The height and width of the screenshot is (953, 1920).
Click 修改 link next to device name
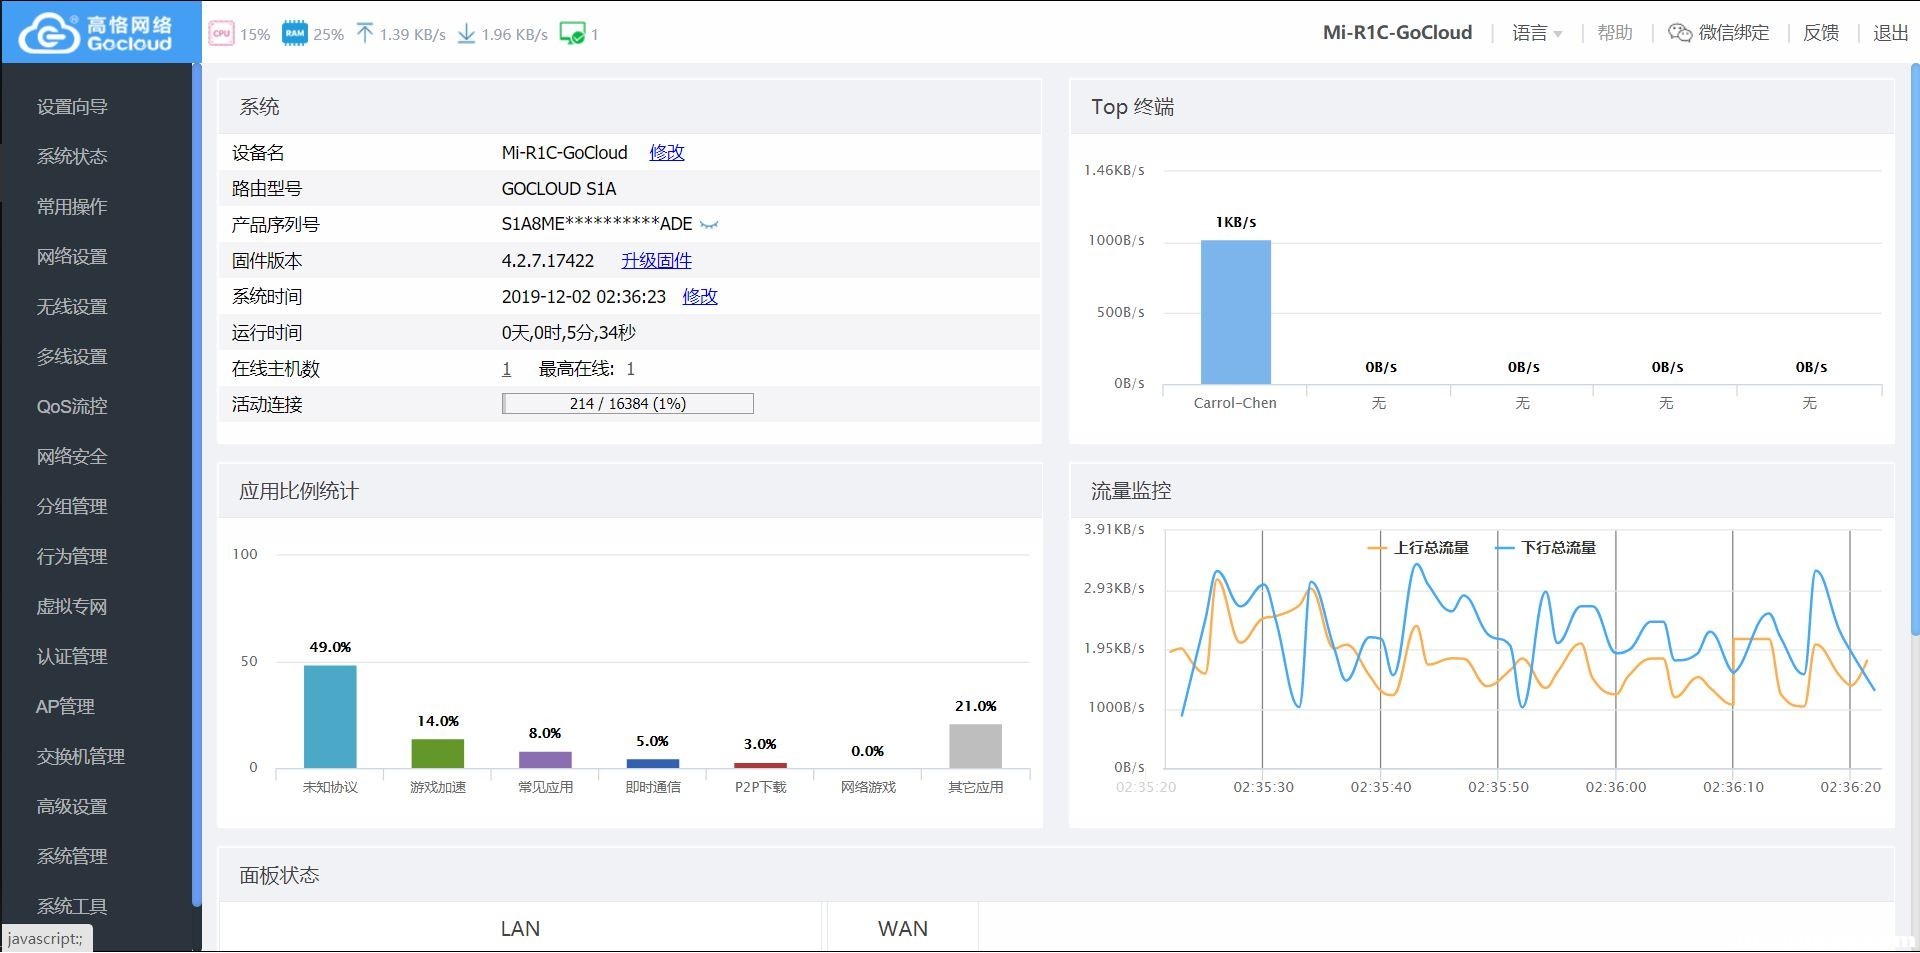(667, 153)
